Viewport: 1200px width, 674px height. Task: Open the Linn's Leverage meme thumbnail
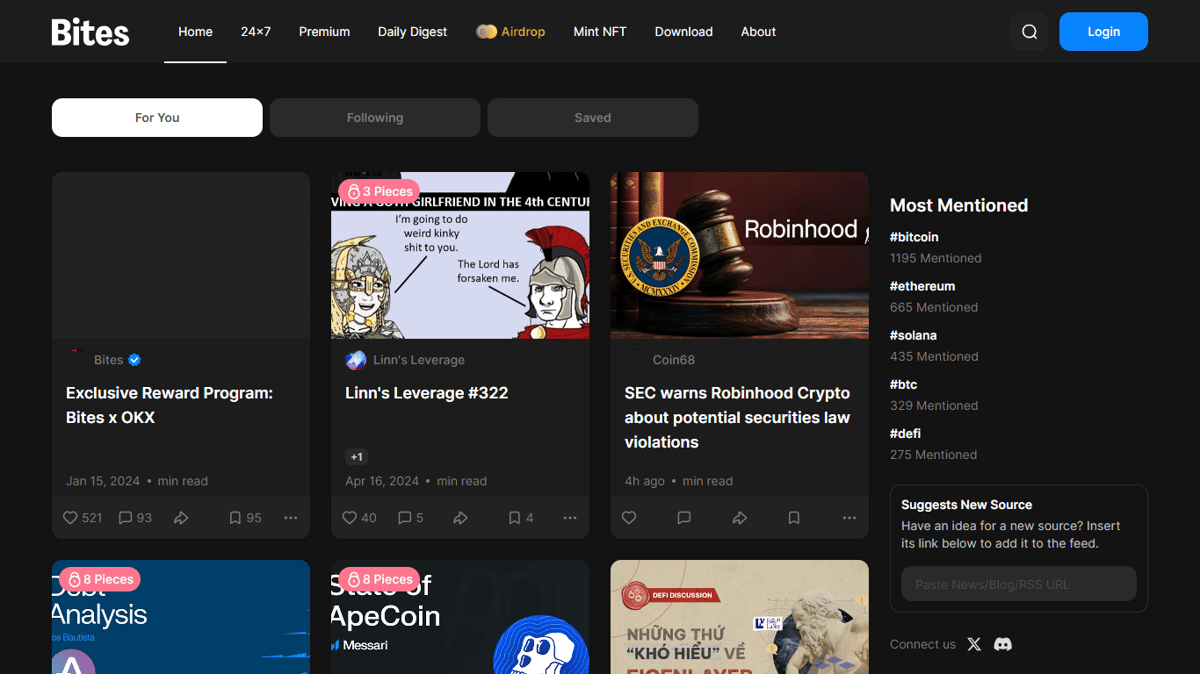point(460,256)
